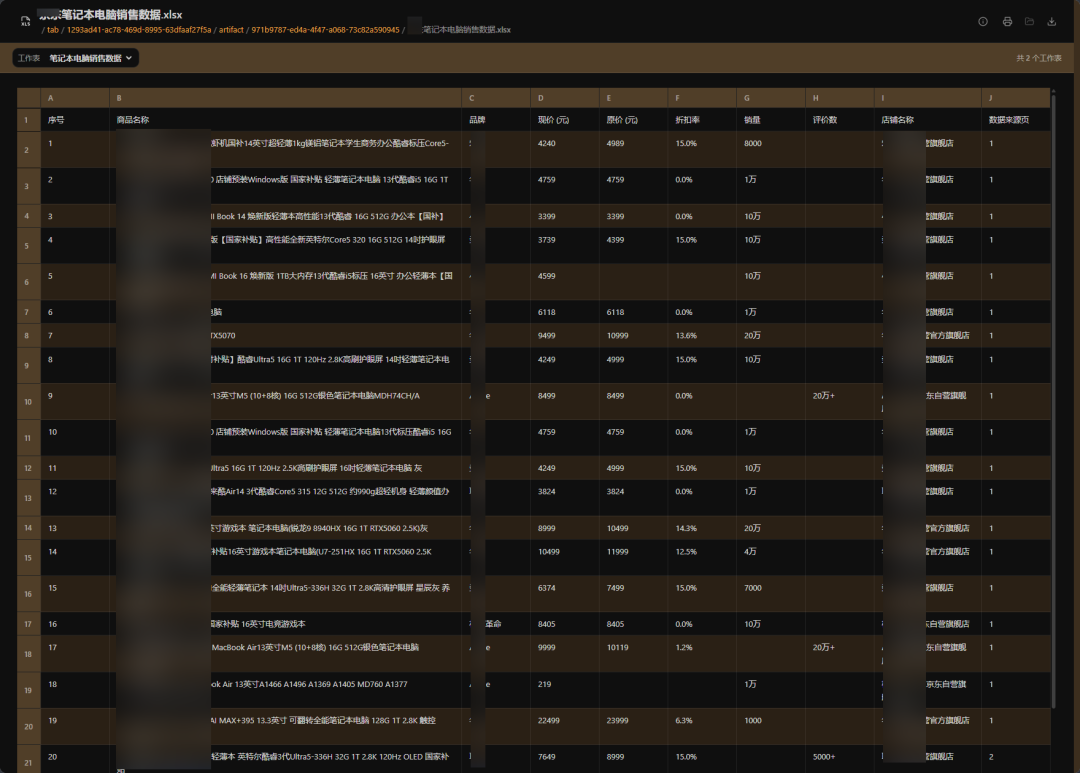The width and height of the screenshot is (1080, 773).
Task: Click the print icon
Action: coord(1007,21)
